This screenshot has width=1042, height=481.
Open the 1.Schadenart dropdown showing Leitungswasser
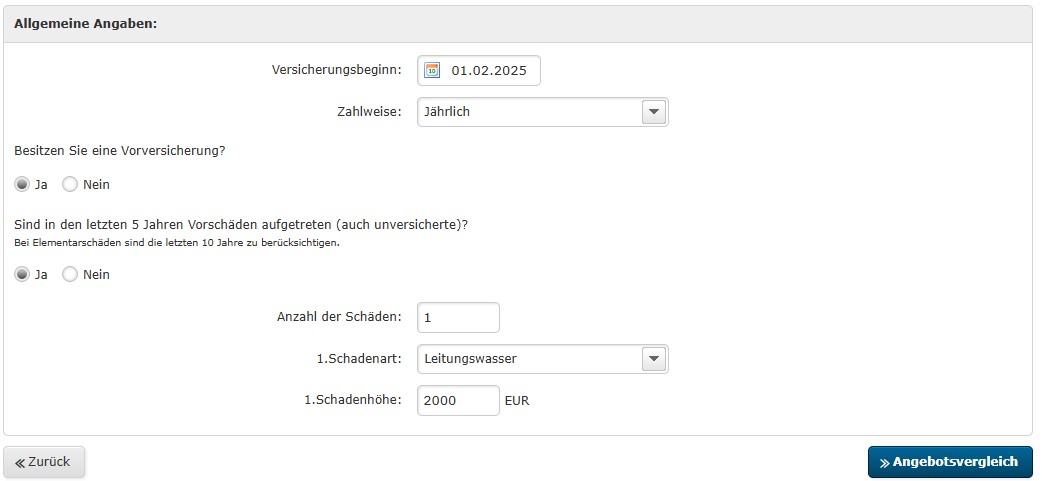coord(543,359)
